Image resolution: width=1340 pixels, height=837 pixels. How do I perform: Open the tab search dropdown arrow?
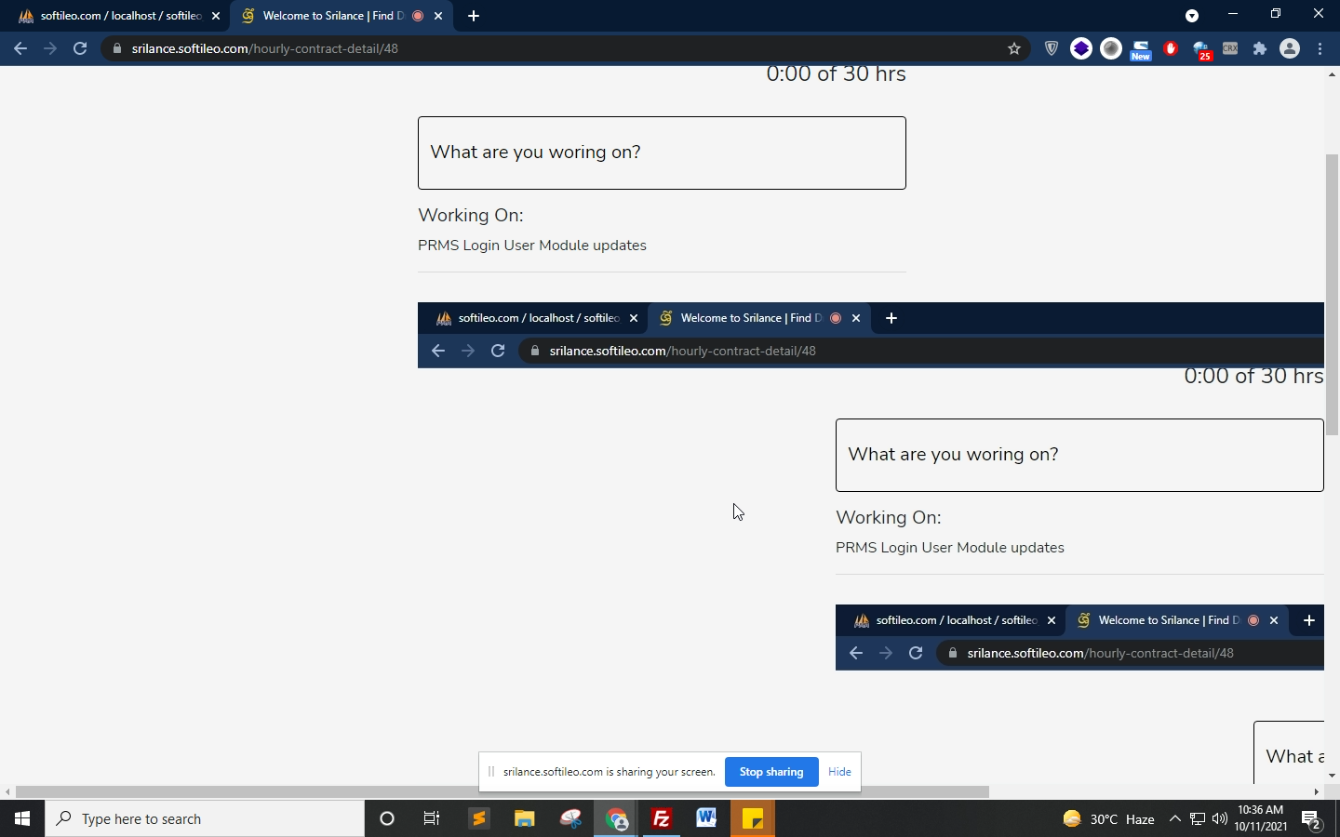coord(1192,16)
